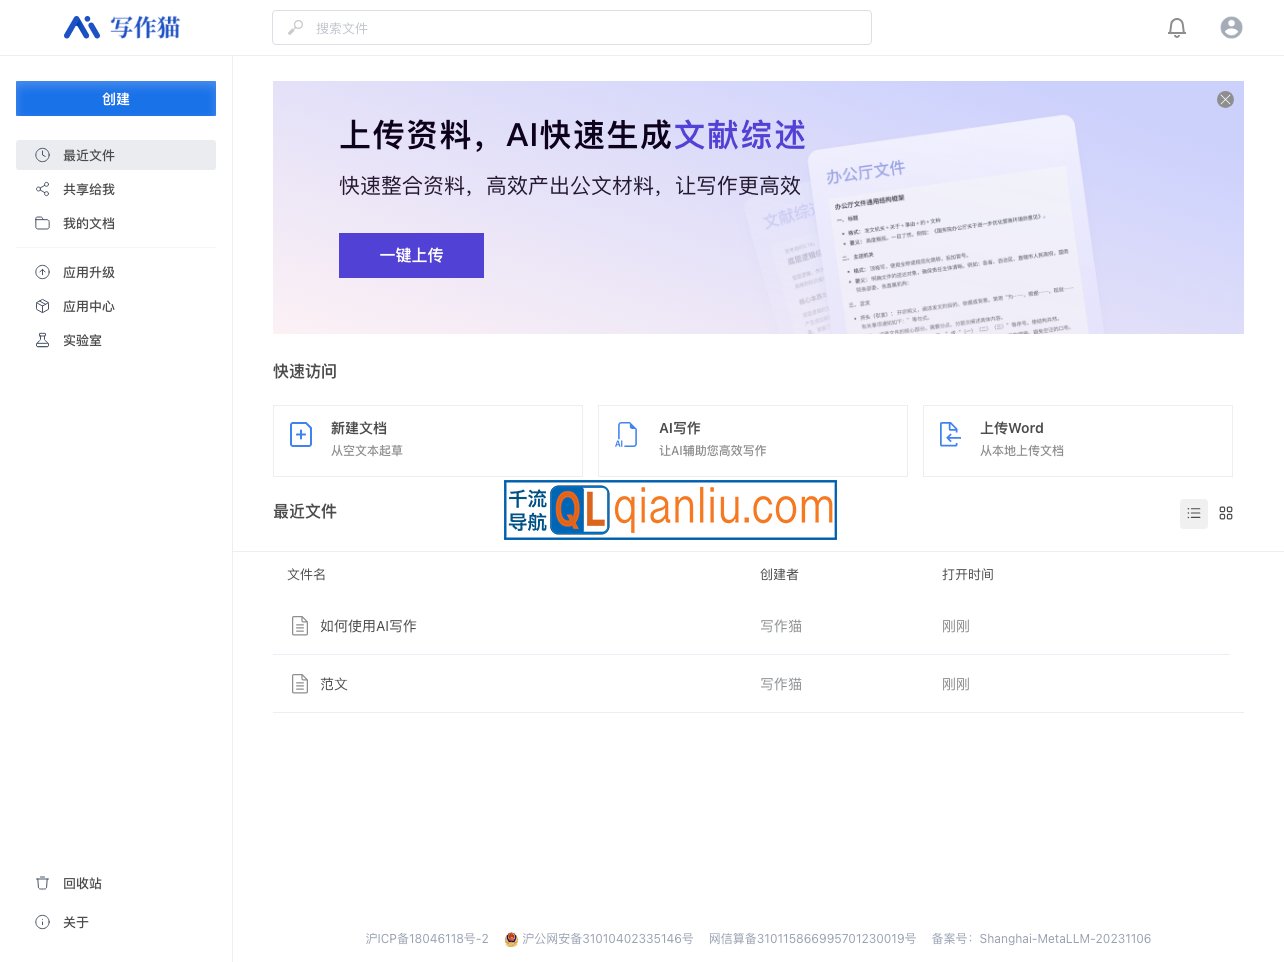Image resolution: width=1284 pixels, height=962 pixels.
Task: Open the file 如何使用AI写作
Action: 368,626
